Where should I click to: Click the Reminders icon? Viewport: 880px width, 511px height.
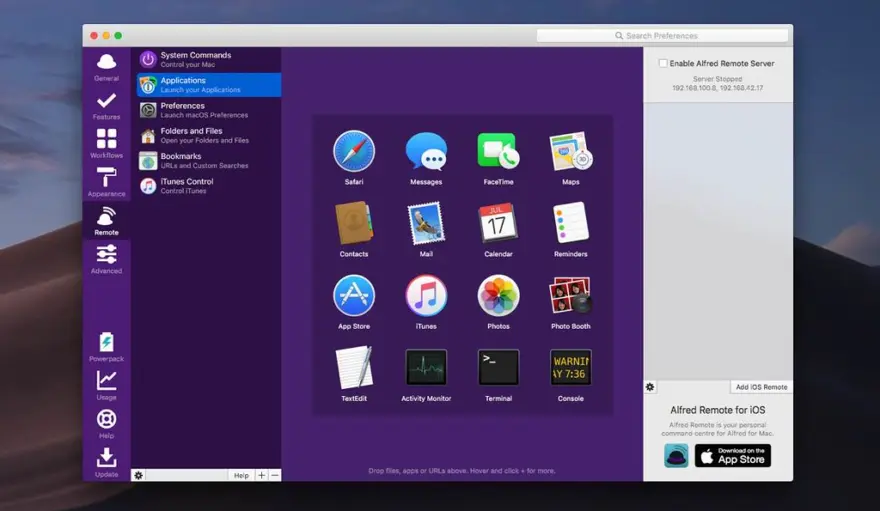point(570,223)
